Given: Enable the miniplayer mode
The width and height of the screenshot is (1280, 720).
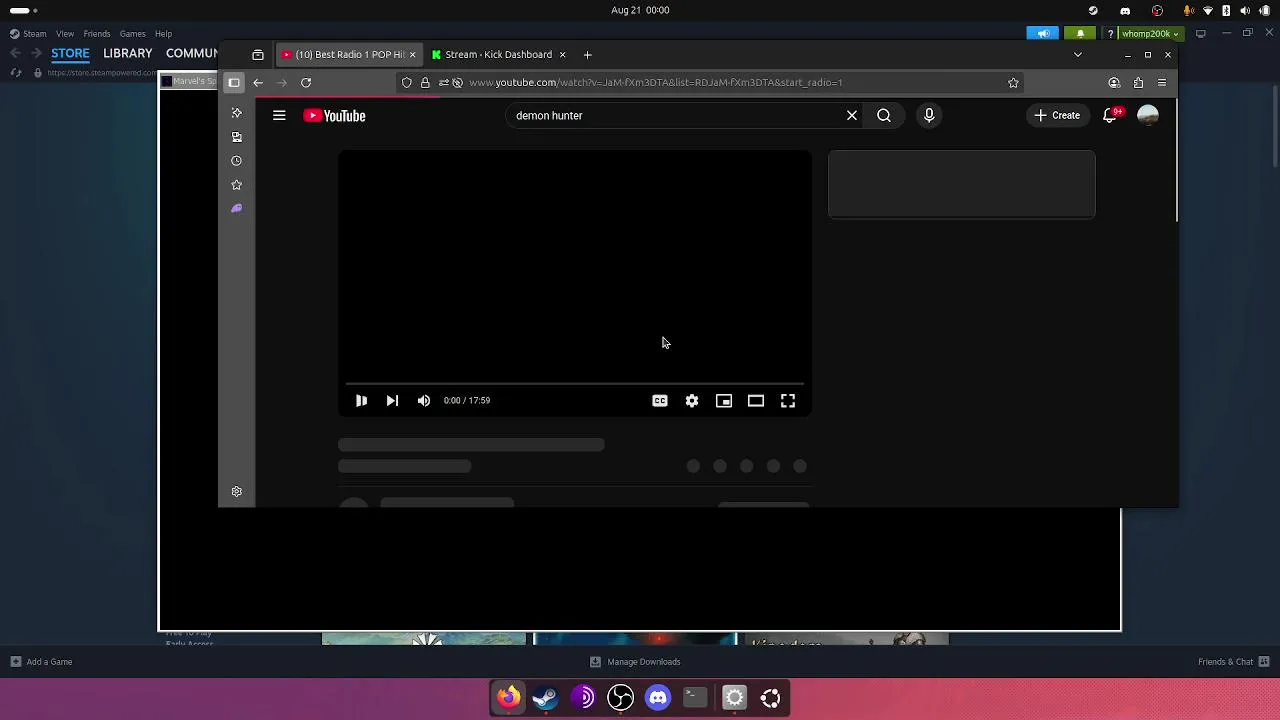Looking at the screenshot, I should (x=724, y=401).
